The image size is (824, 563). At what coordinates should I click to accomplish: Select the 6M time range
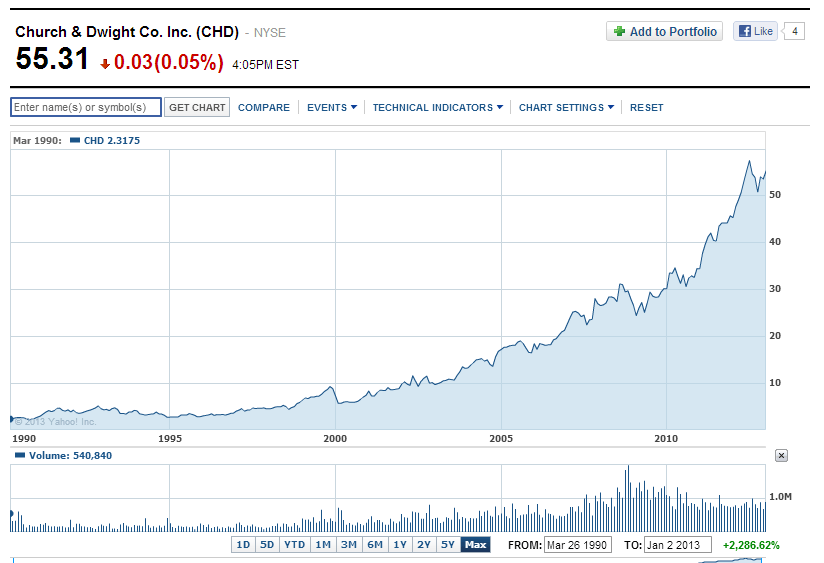(x=375, y=545)
